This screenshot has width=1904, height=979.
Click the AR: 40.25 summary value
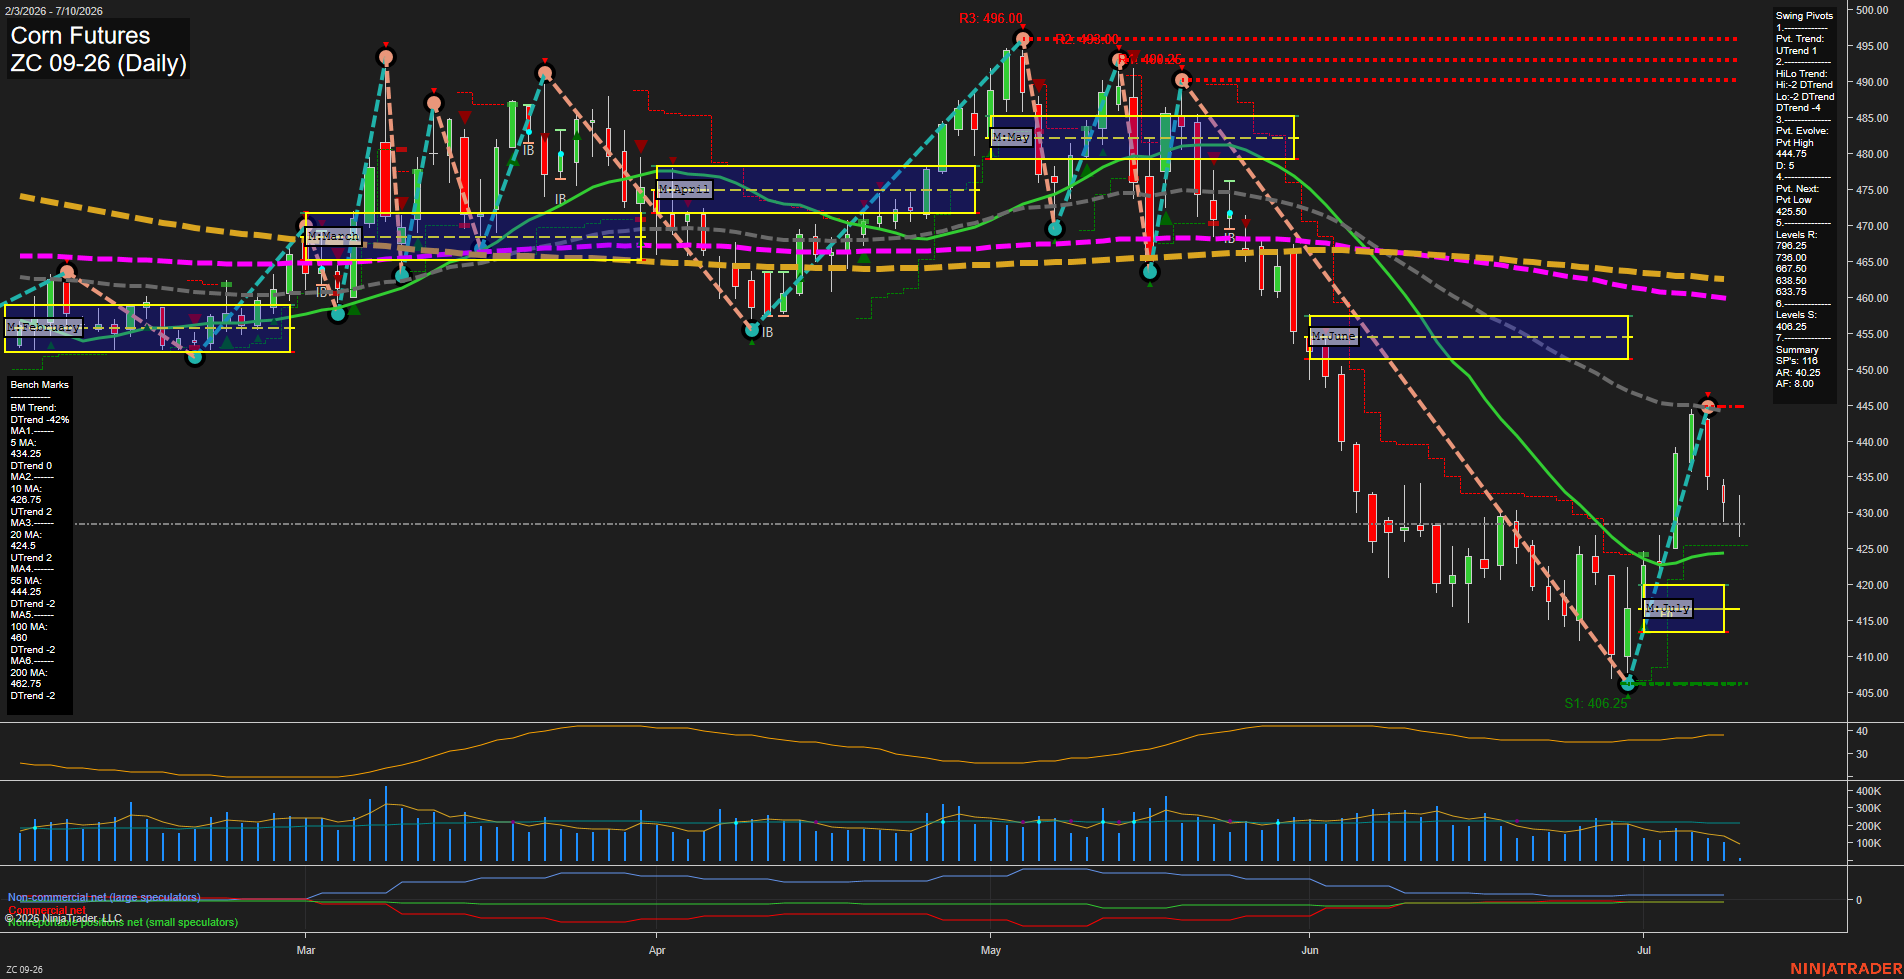pos(1797,373)
